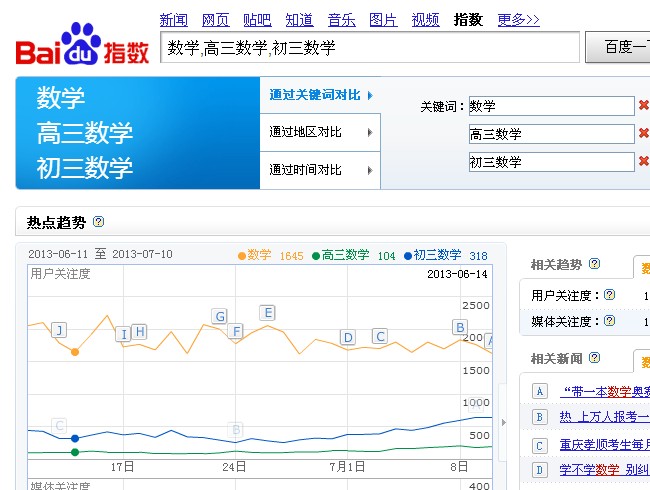
Task: Click the help icon beside 相关新闻
Action: [594, 358]
